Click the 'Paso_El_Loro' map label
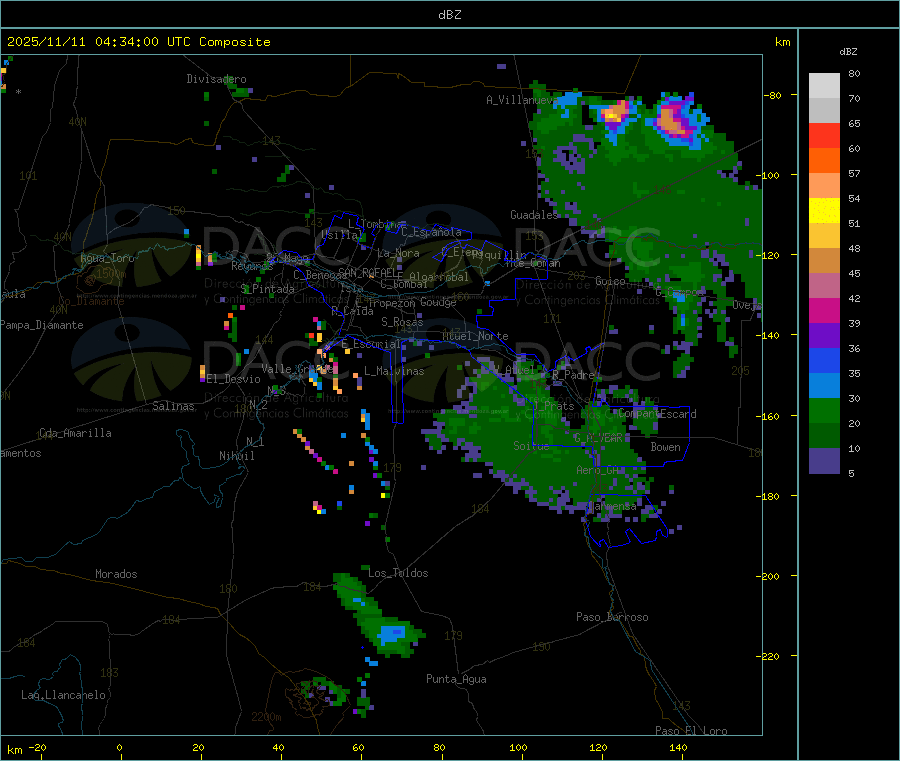The image size is (900, 761). tap(691, 731)
